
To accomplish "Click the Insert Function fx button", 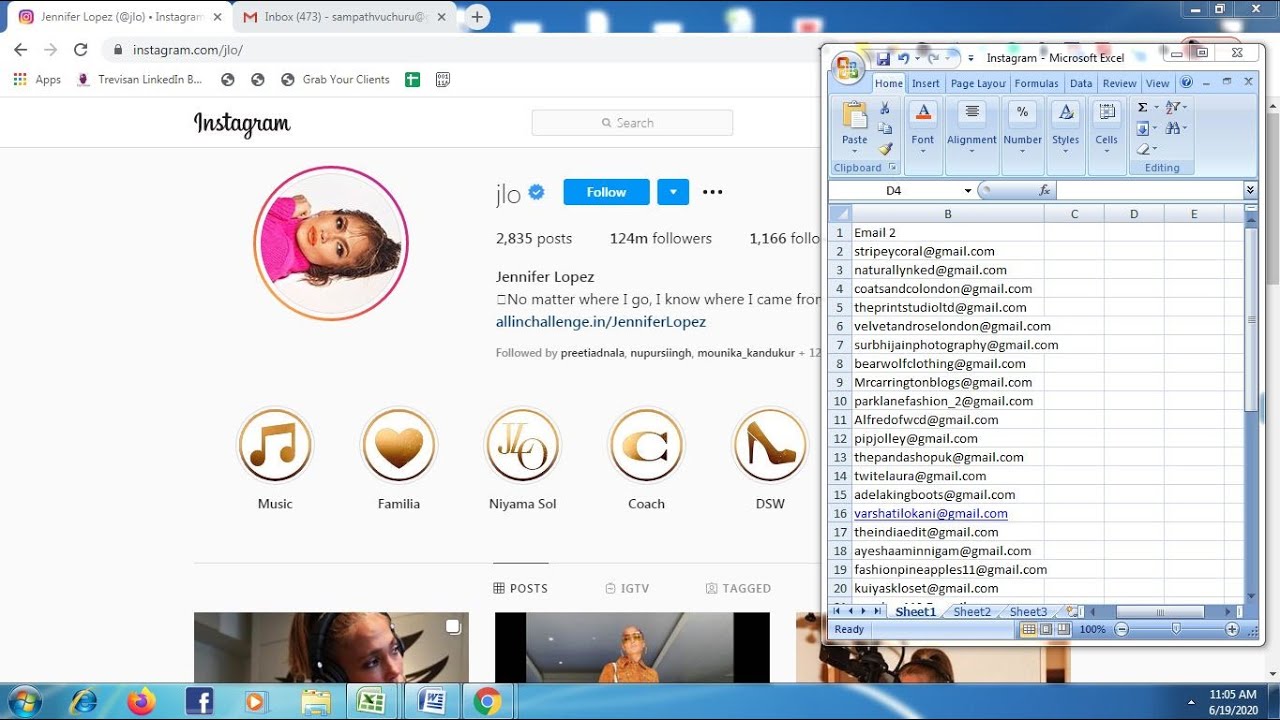I will point(1044,190).
